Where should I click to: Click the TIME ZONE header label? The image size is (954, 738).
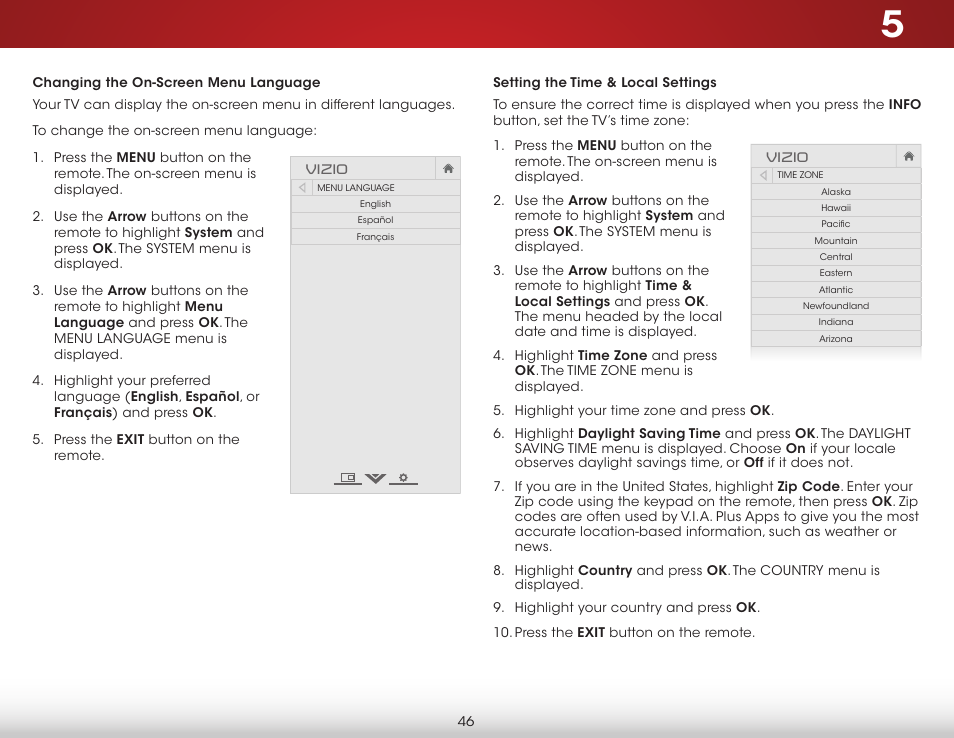coord(800,175)
